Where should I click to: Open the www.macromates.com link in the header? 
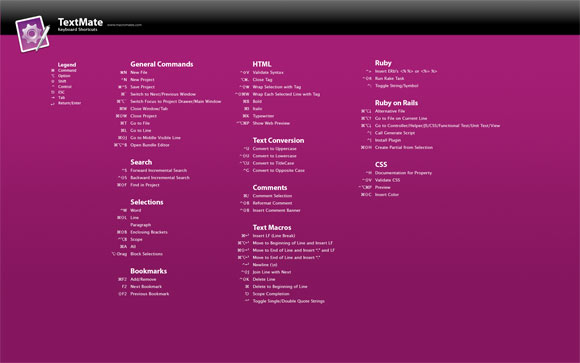pyautogui.click(x=124, y=25)
